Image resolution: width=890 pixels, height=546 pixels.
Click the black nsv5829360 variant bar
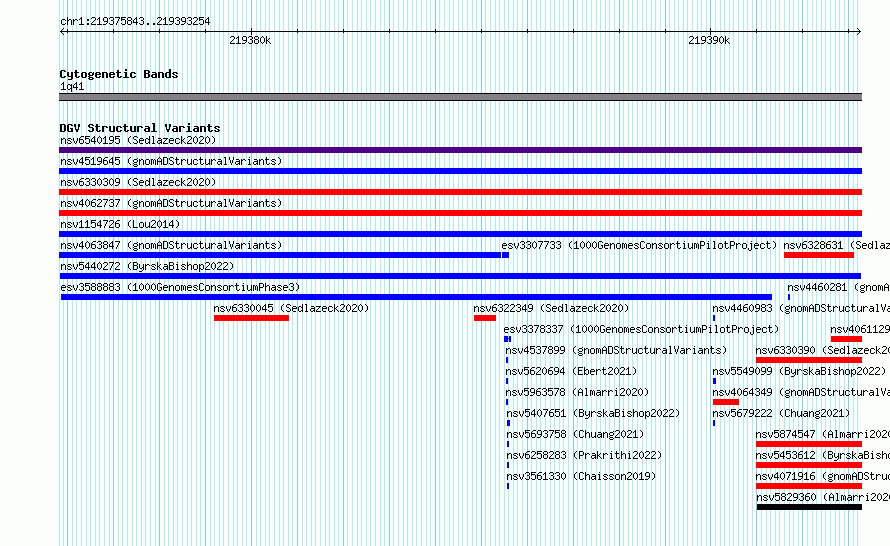click(809, 507)
